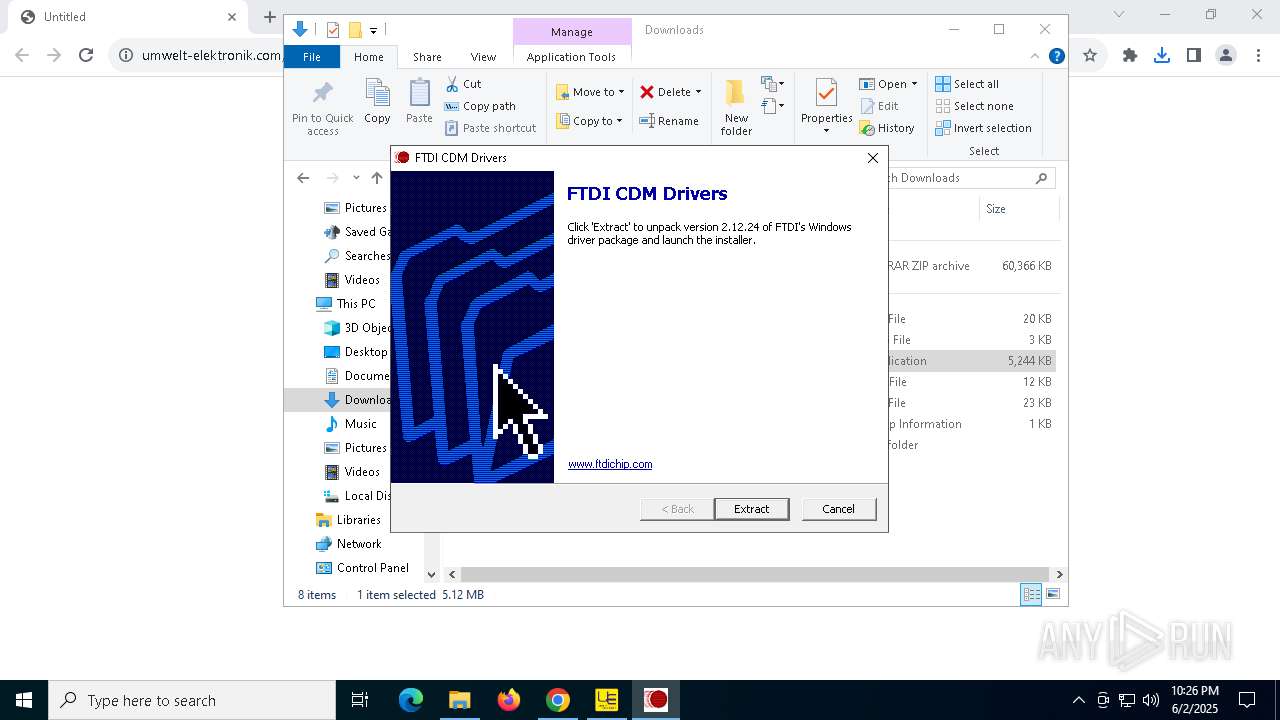The width and height of the screenshot is (1280, 720).
Task: Click Paste shortcut in the ribbon
Action: (x=491, y=128)
